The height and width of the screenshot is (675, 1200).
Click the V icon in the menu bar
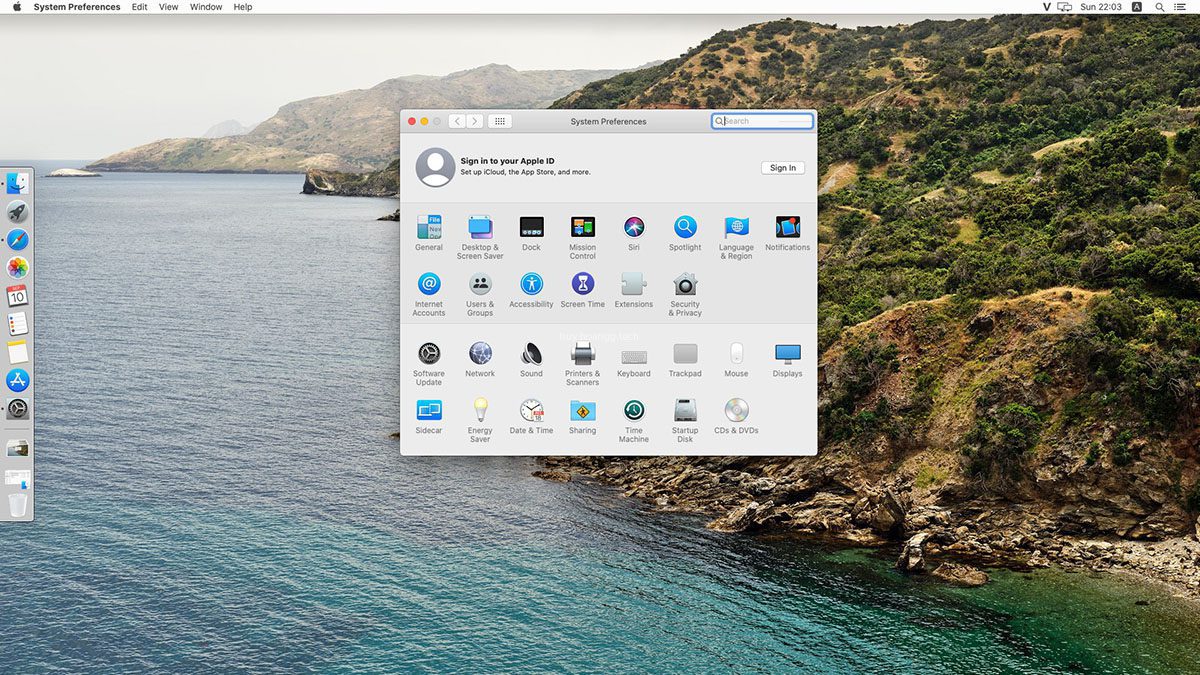pyautogui.click(x=1047, y=7)
